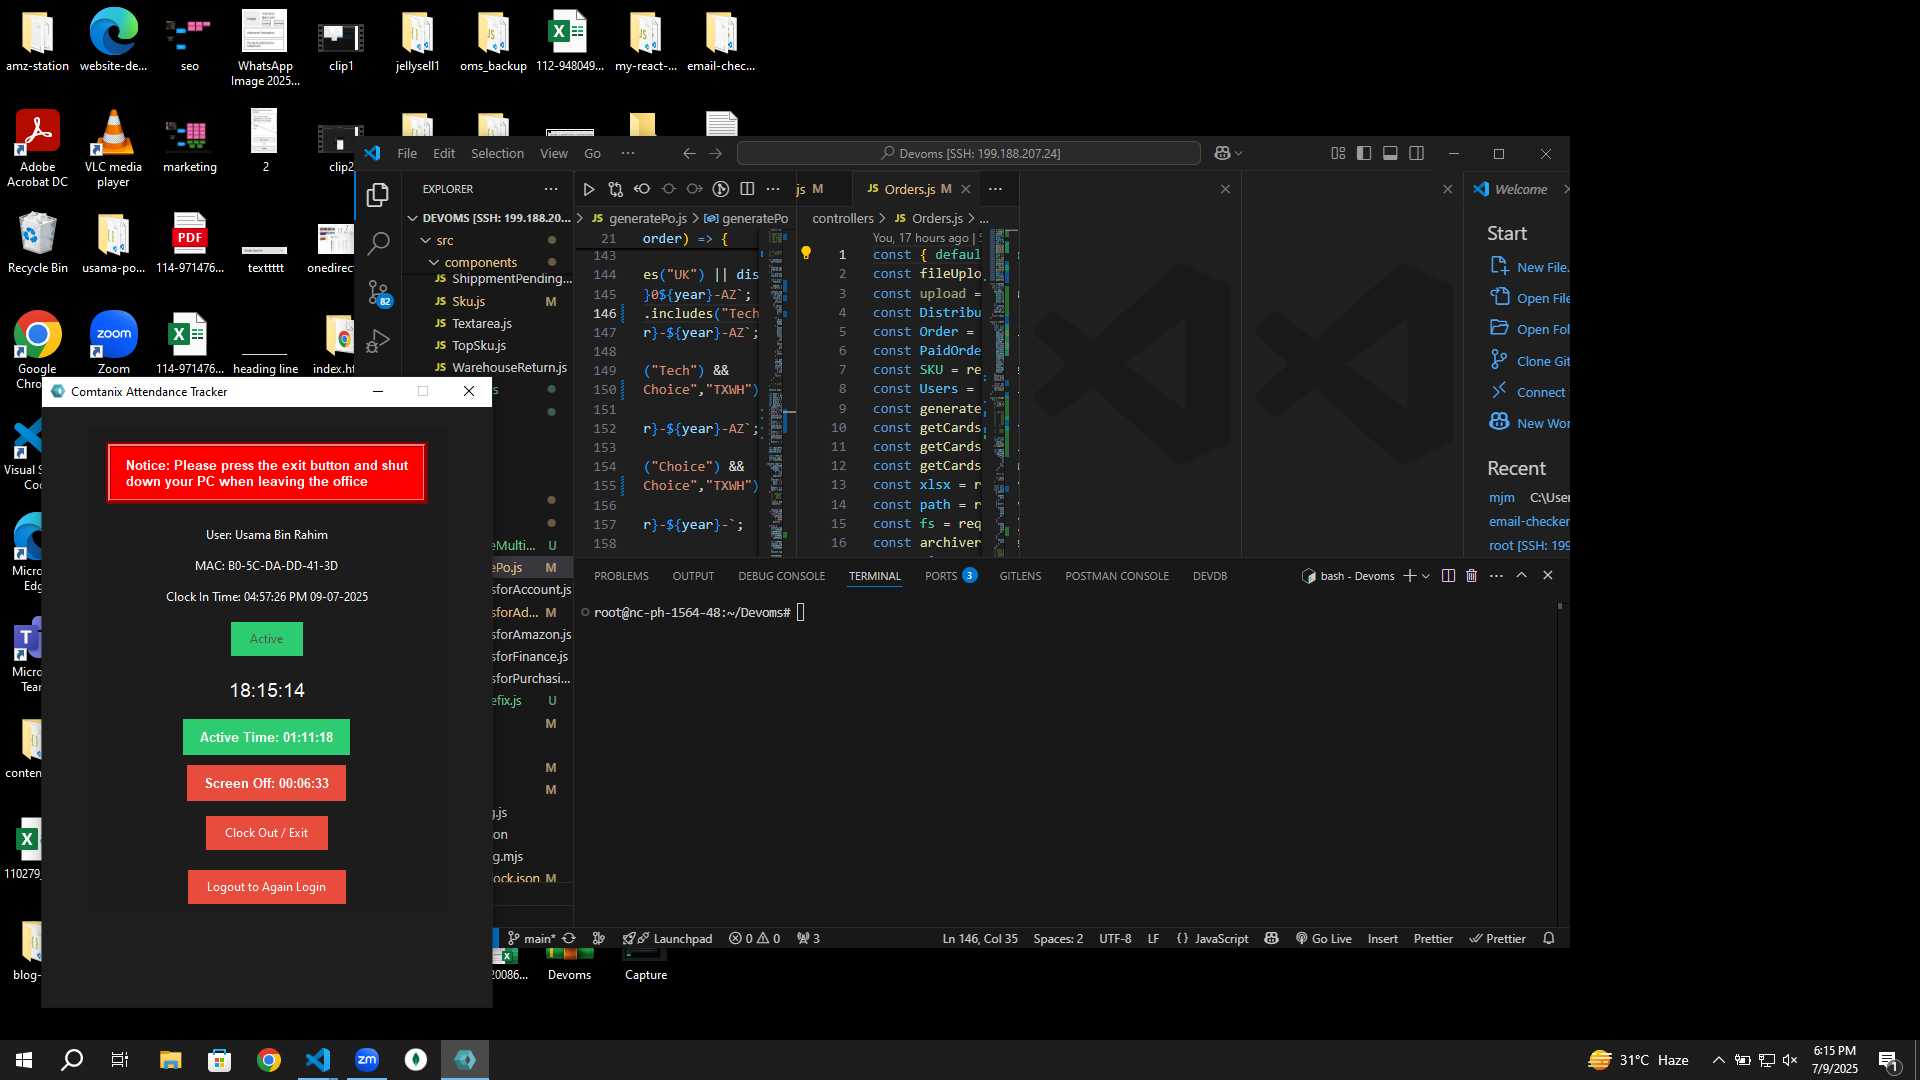
Task: Click the customize layout icon in title bar
Action: (x=1338, y=153)
